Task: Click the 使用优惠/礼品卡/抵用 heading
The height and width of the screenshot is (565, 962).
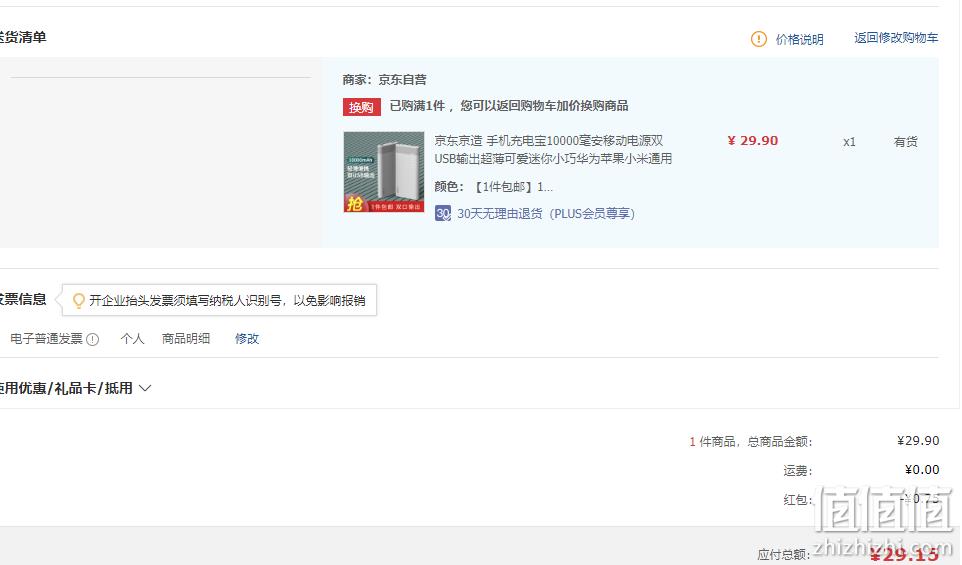Action: coord(64,388)
